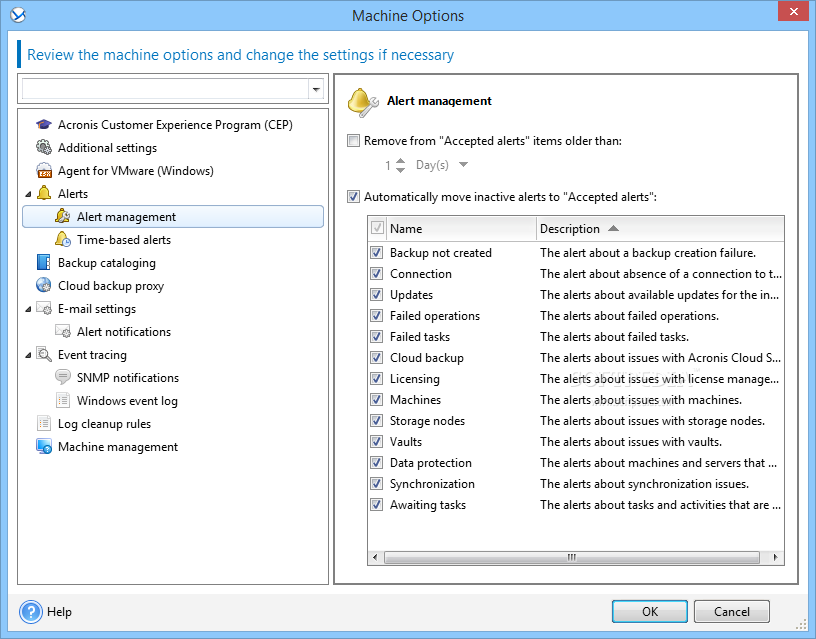Select SNMP notifications tree item
816x639 pixels.
coord(128,377)
